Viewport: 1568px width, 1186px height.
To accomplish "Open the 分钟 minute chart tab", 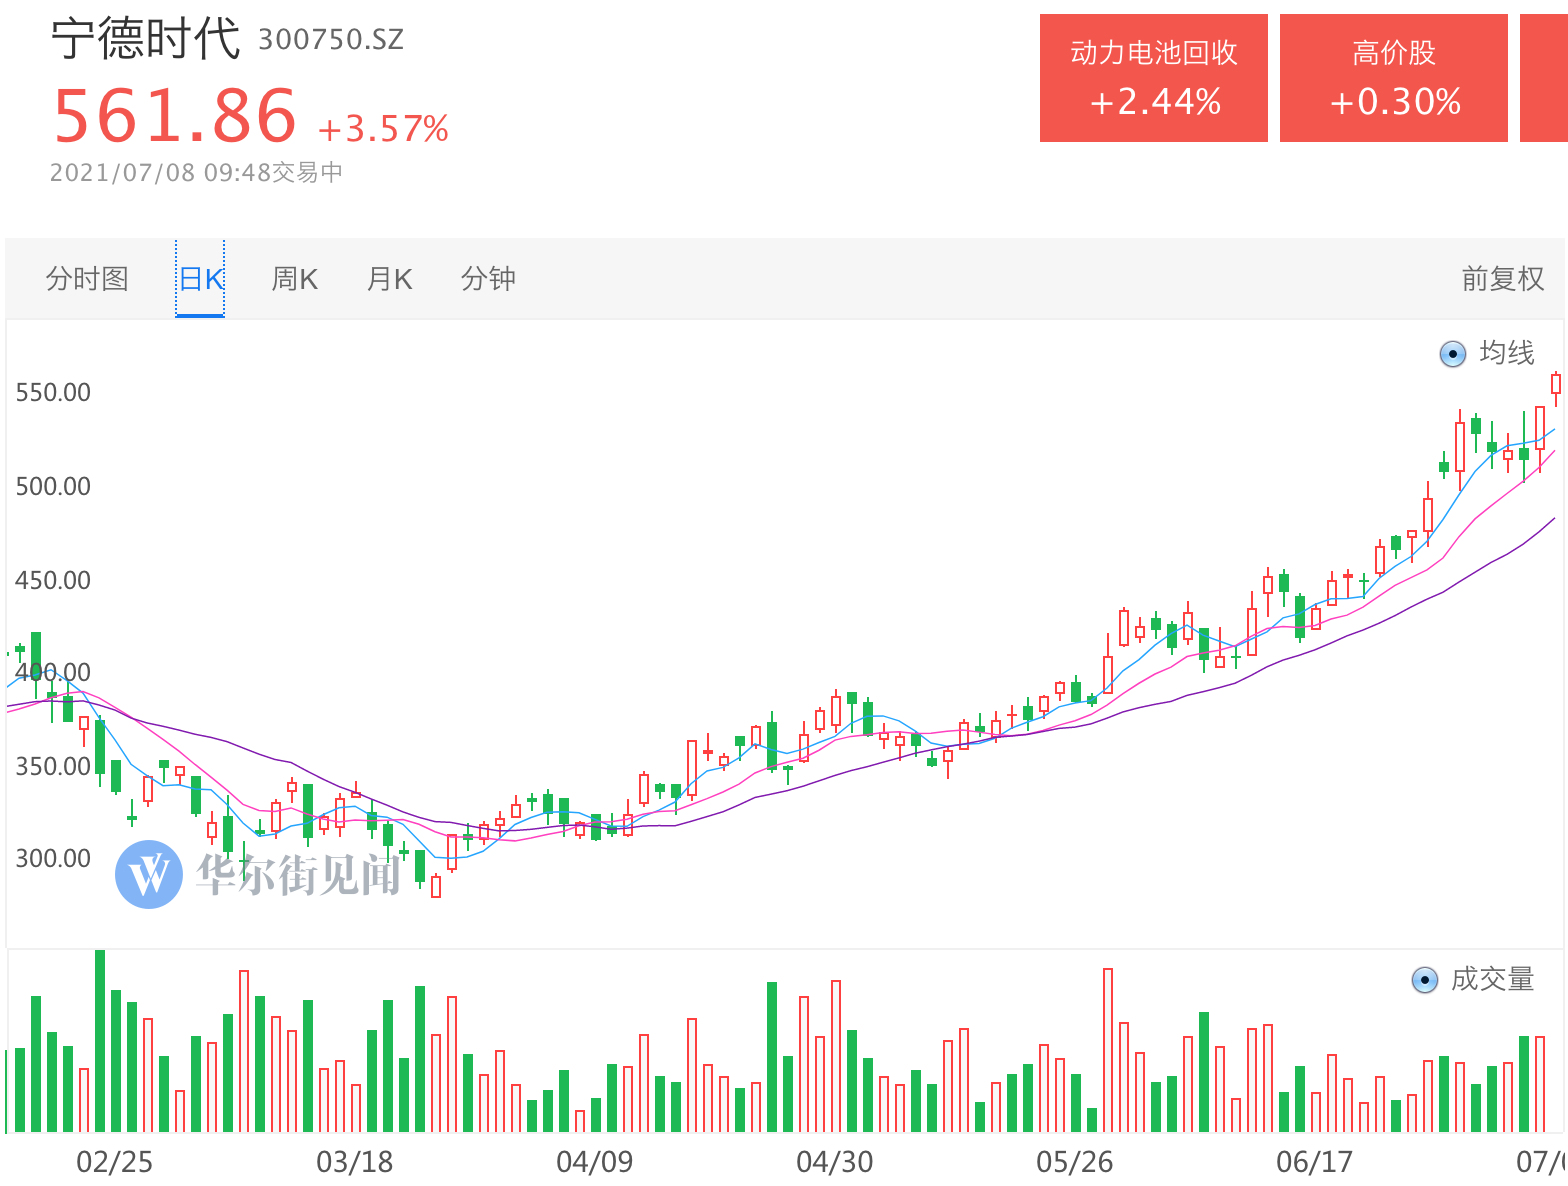I will tap(488, 279).
